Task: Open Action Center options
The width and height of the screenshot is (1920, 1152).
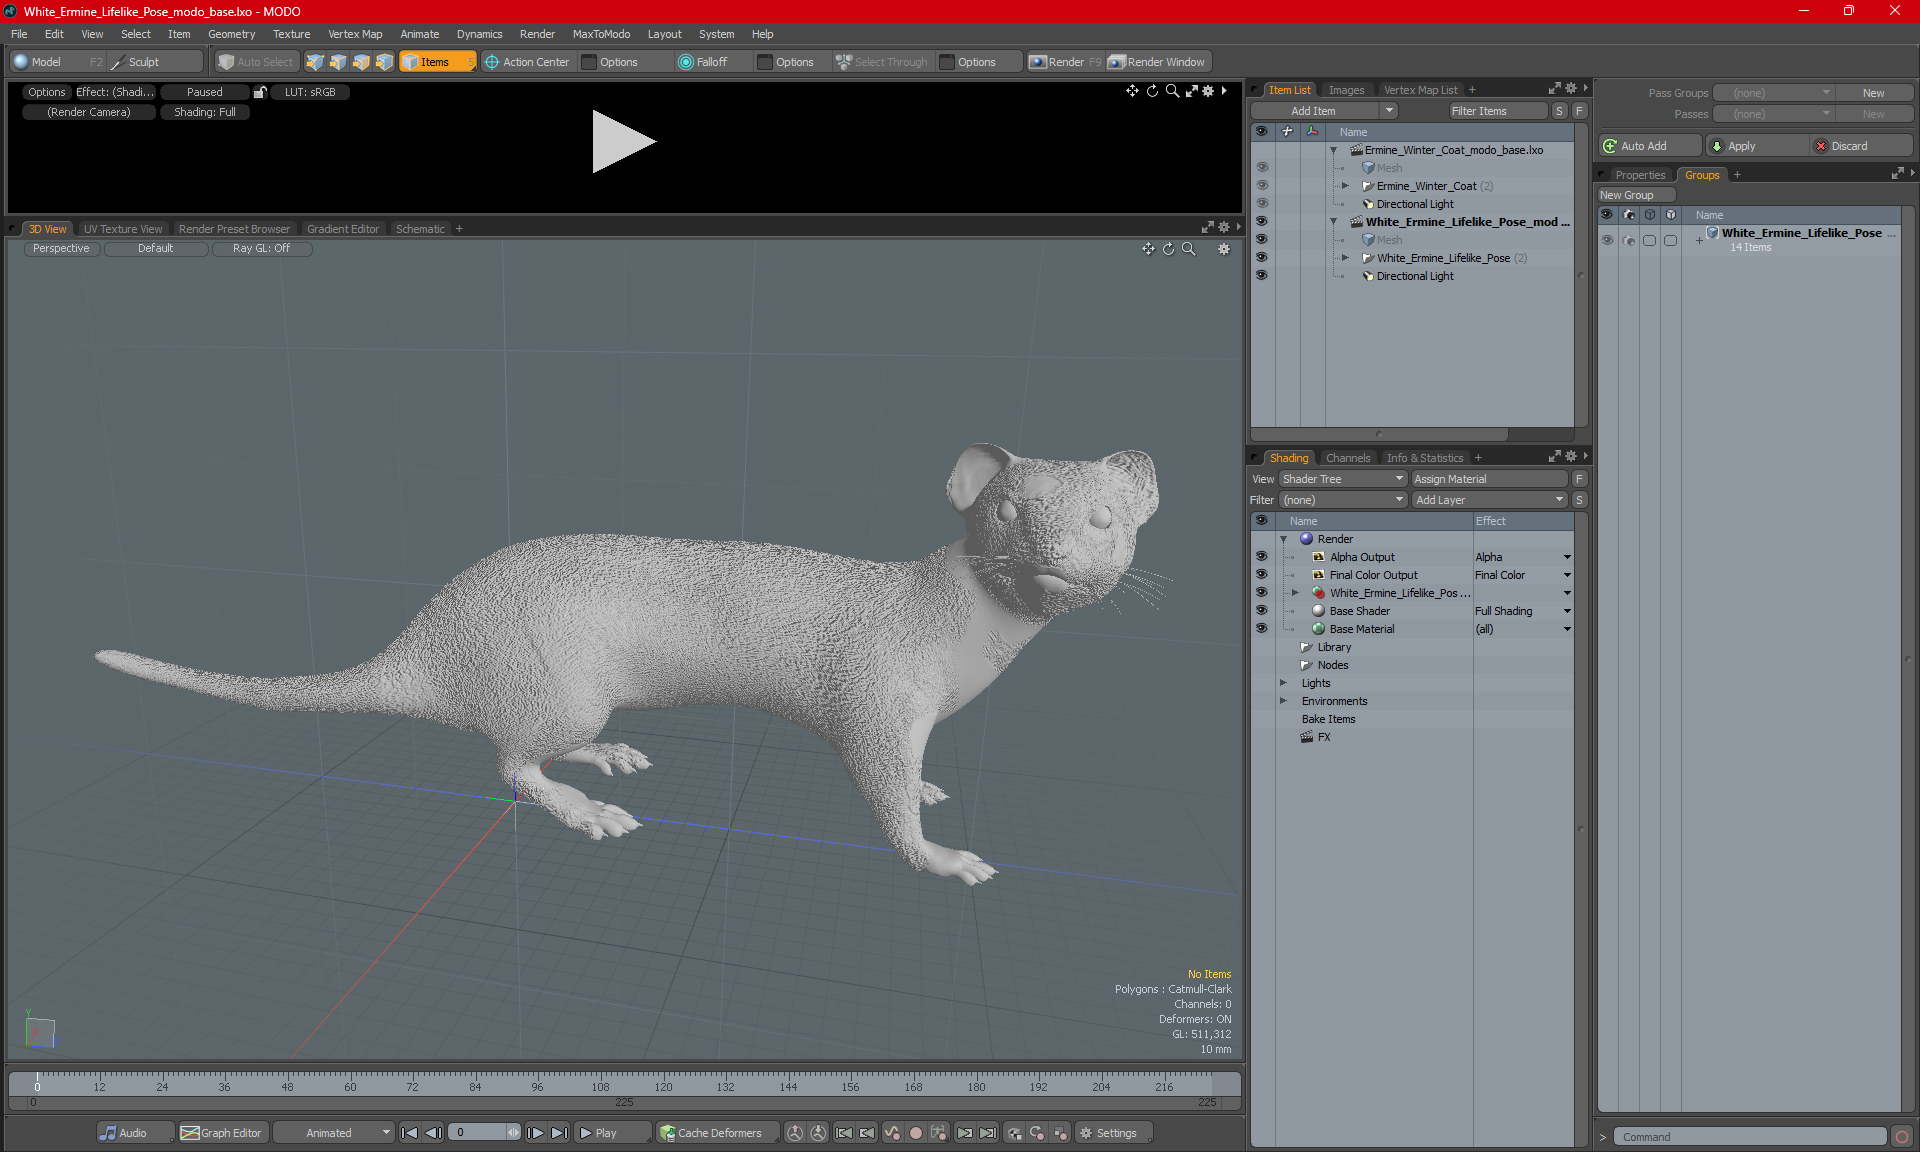Action: (x=618, y=62)
